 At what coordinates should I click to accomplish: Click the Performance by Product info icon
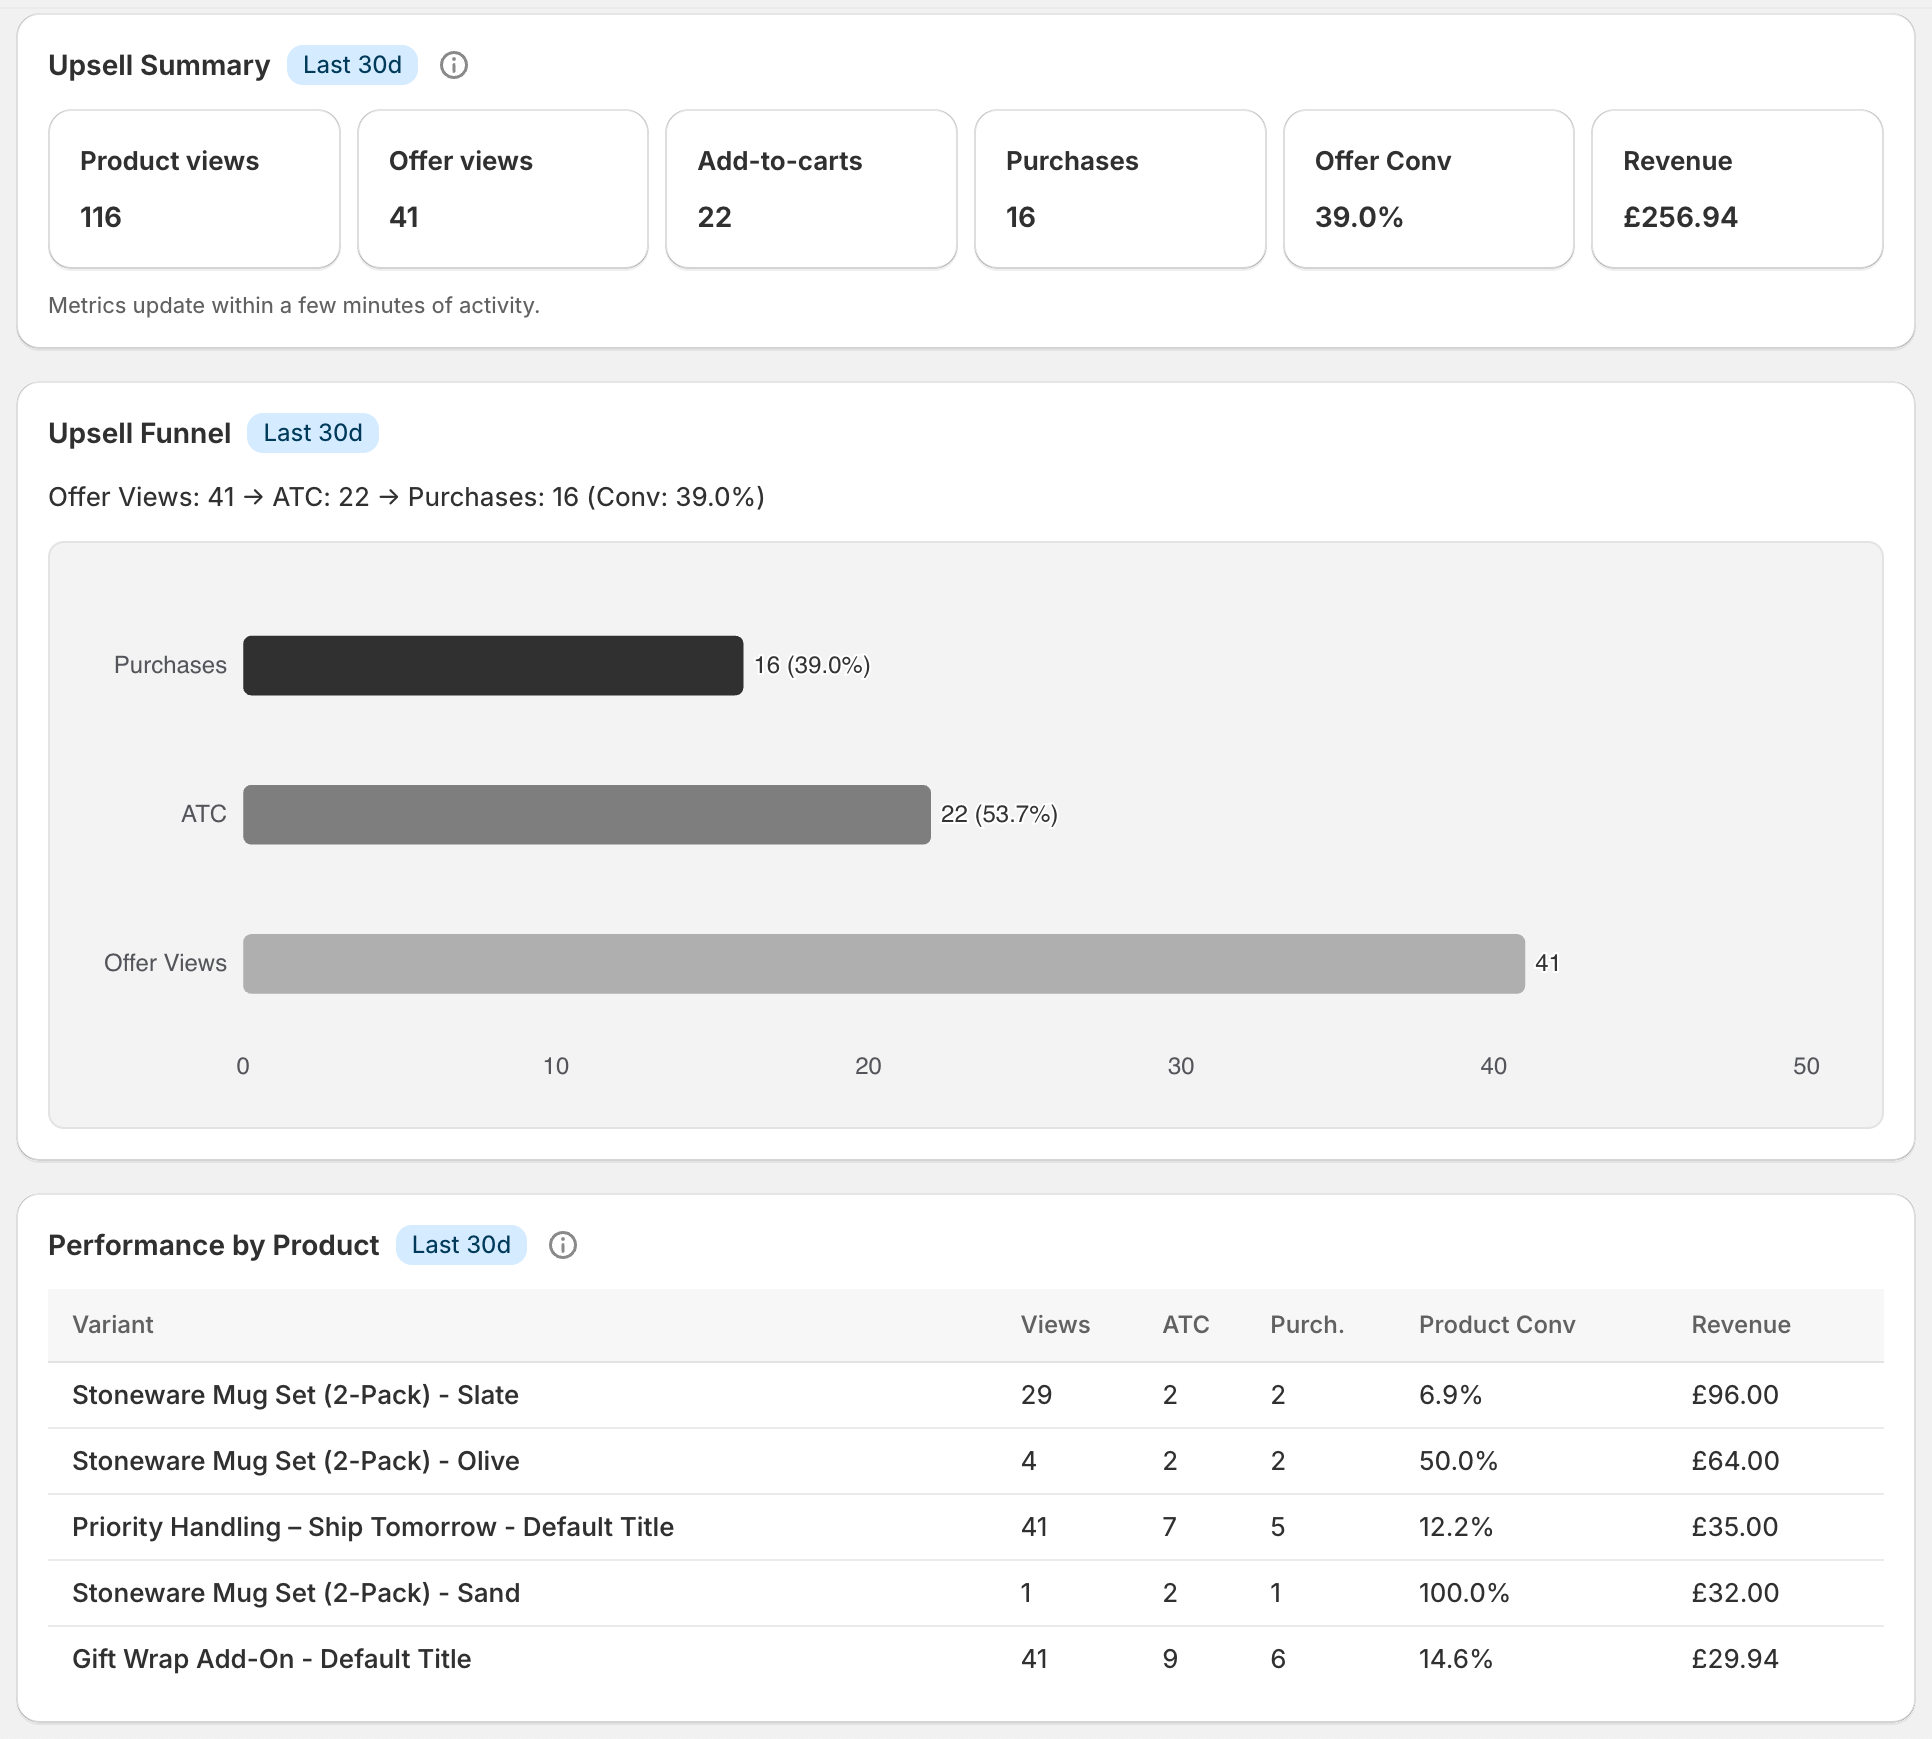(x=562, y=1245)
